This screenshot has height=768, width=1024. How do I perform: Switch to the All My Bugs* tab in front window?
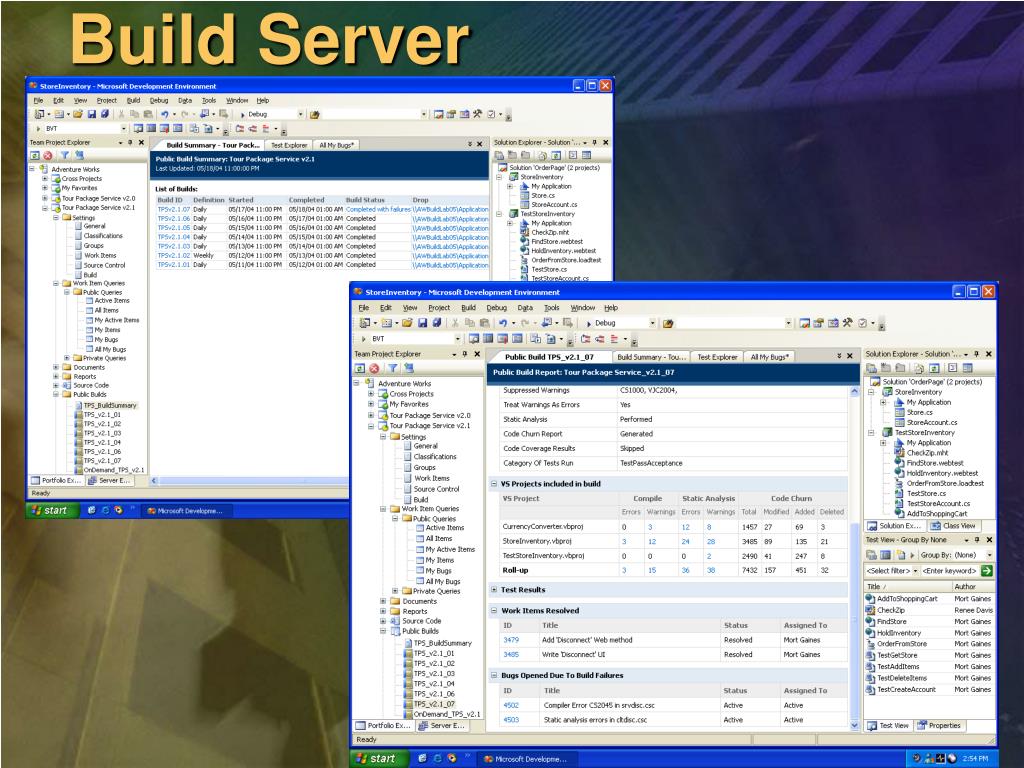point(769,357)
